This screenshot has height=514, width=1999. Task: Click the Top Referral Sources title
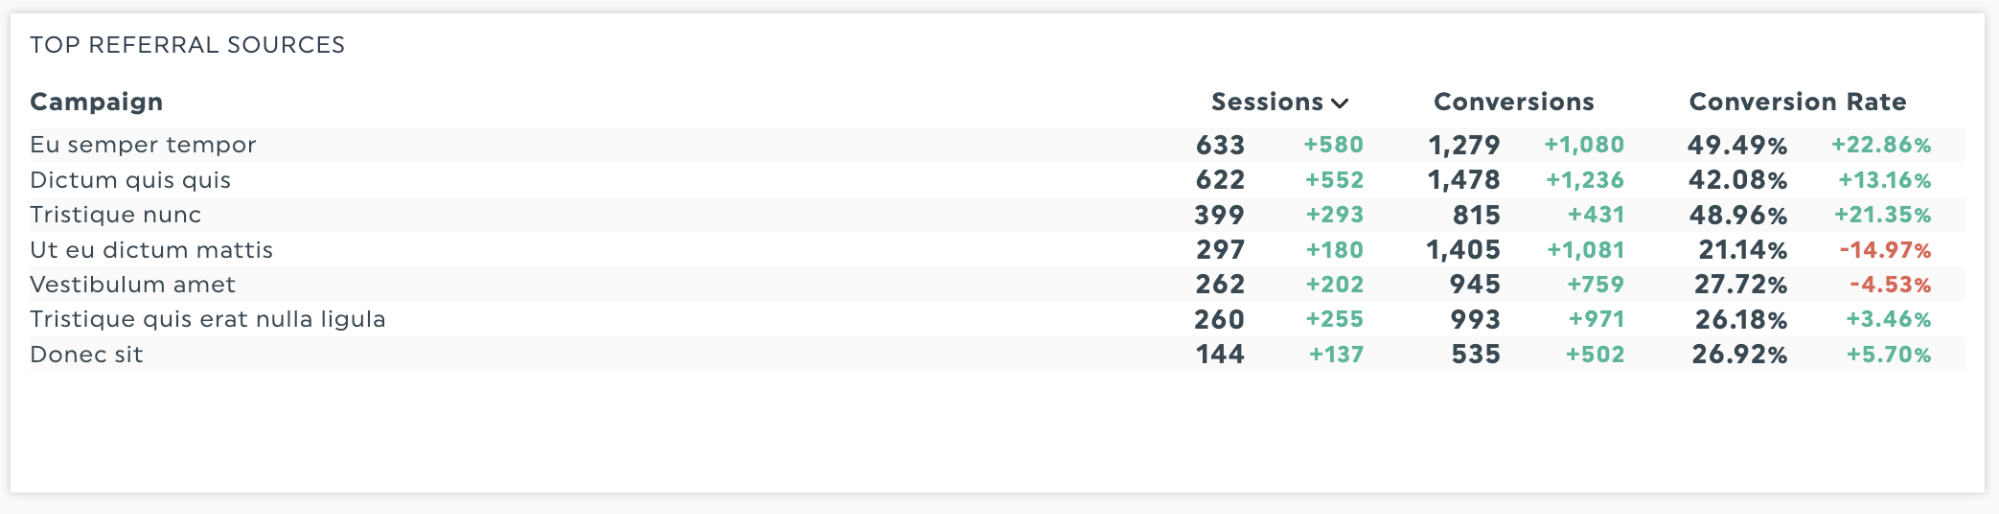pos(187,45)
